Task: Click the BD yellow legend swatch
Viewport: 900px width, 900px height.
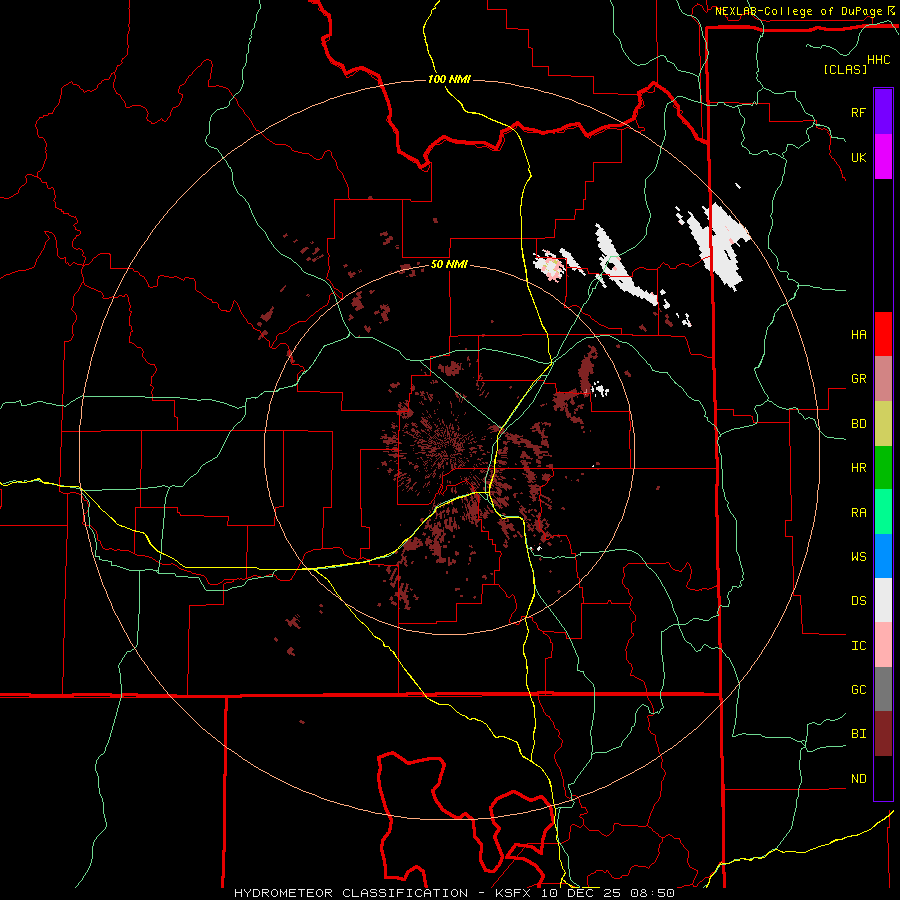Action: 883,424
